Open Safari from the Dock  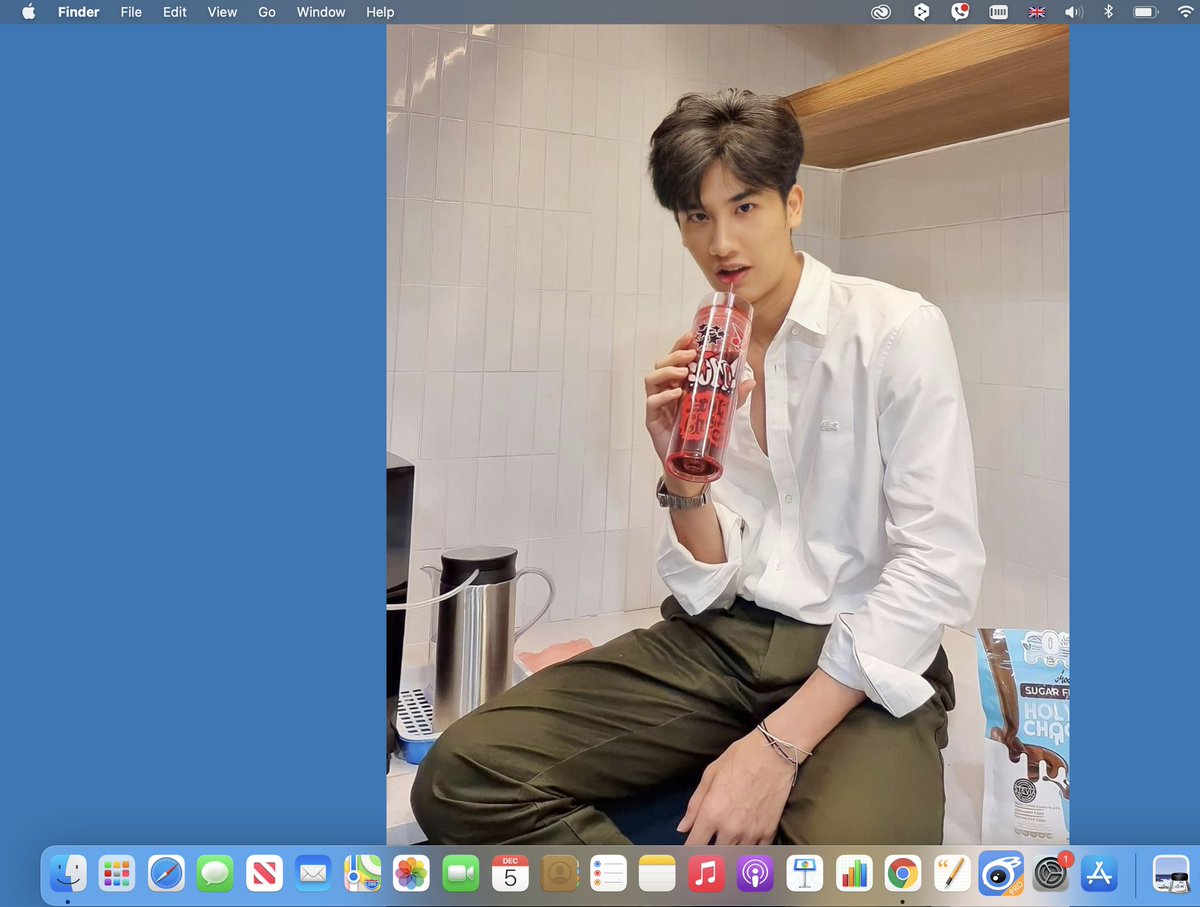pyautogui.click(x=166, y=873)
